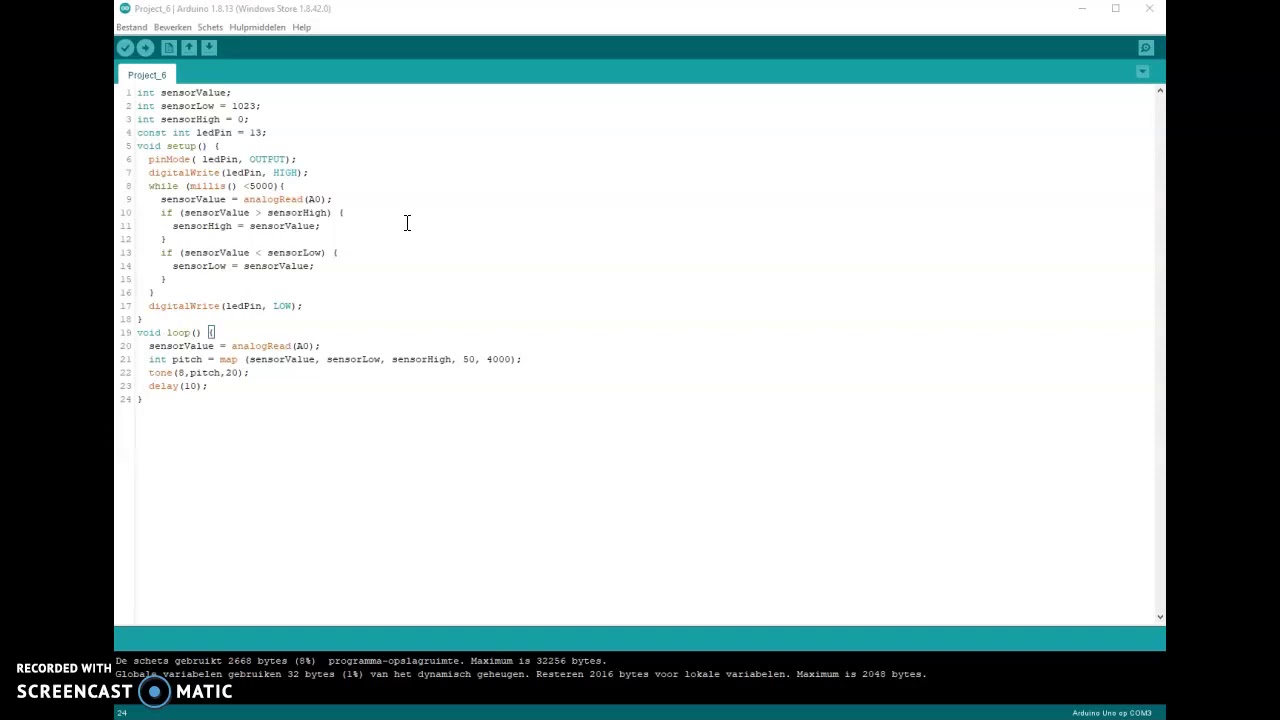Open the Bewerken menu
Viewport: 1280px width, 720px height.
point(172,27)
